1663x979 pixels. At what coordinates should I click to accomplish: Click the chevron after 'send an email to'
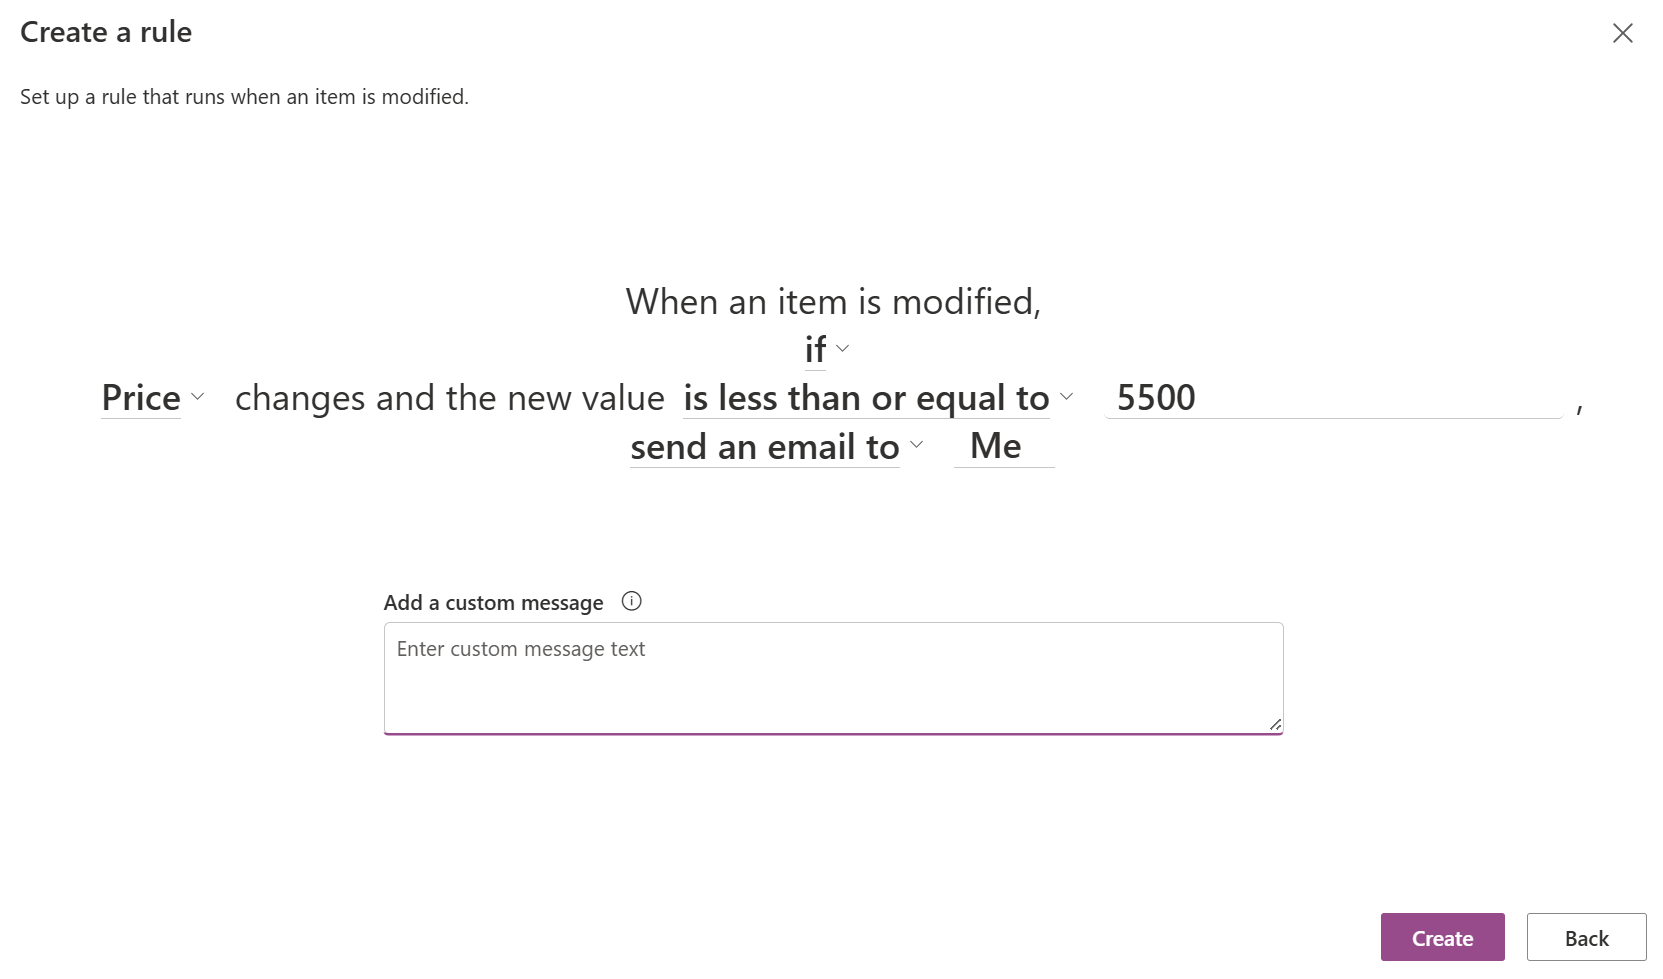917,446
